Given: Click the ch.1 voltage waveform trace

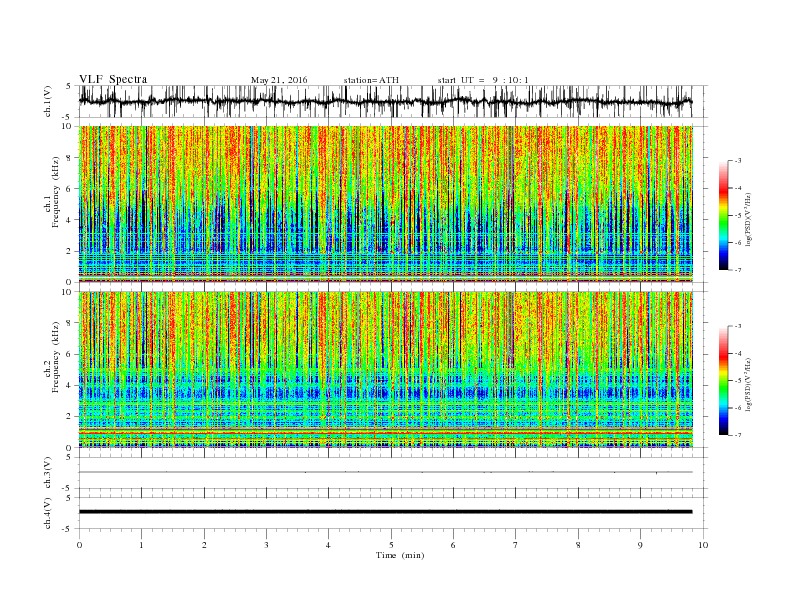Looking at the screenshot, I should (385, 101).
